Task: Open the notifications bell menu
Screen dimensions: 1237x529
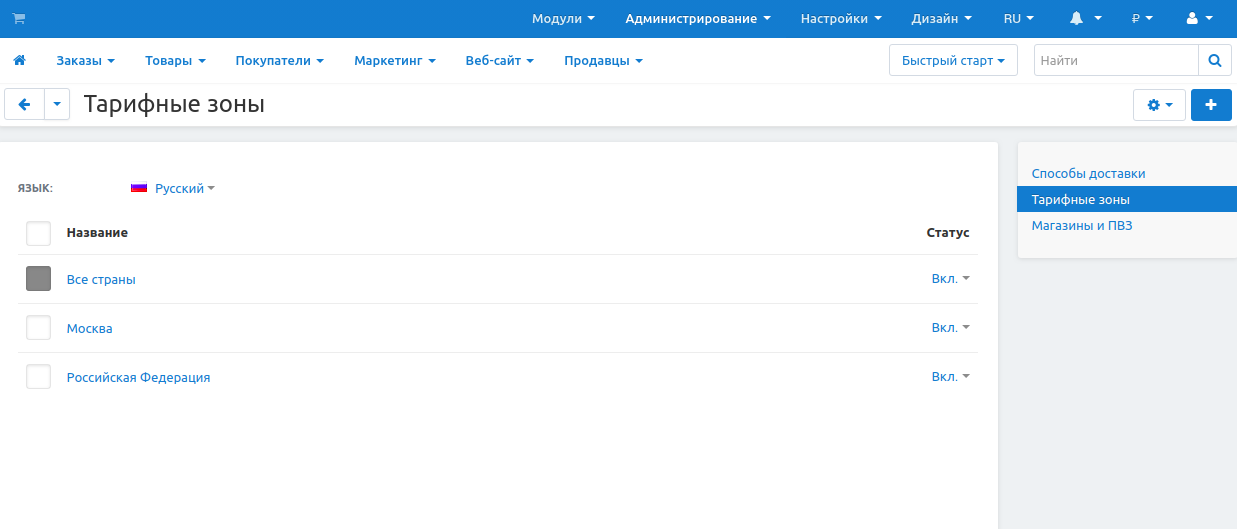Action: coord(1085,18)
